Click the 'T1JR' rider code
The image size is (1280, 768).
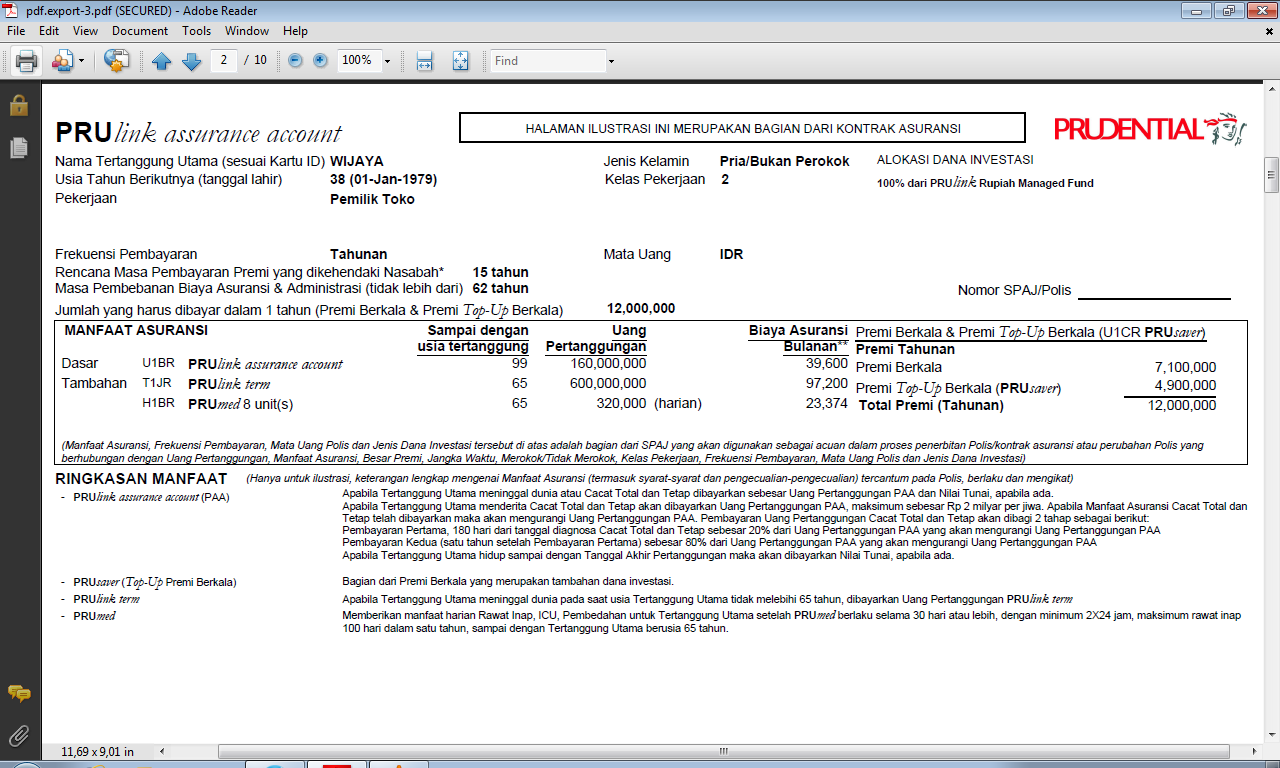point(158,384)
